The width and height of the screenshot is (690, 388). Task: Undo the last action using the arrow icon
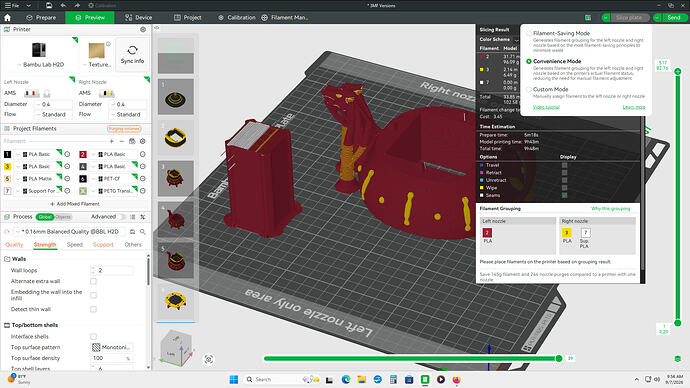point(63,5)
